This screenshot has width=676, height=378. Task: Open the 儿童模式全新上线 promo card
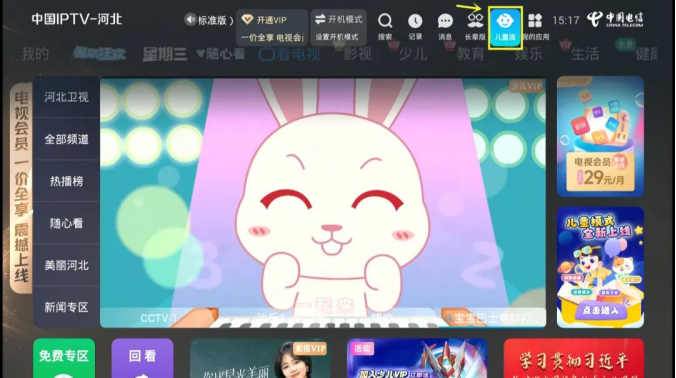pos(600,267)
